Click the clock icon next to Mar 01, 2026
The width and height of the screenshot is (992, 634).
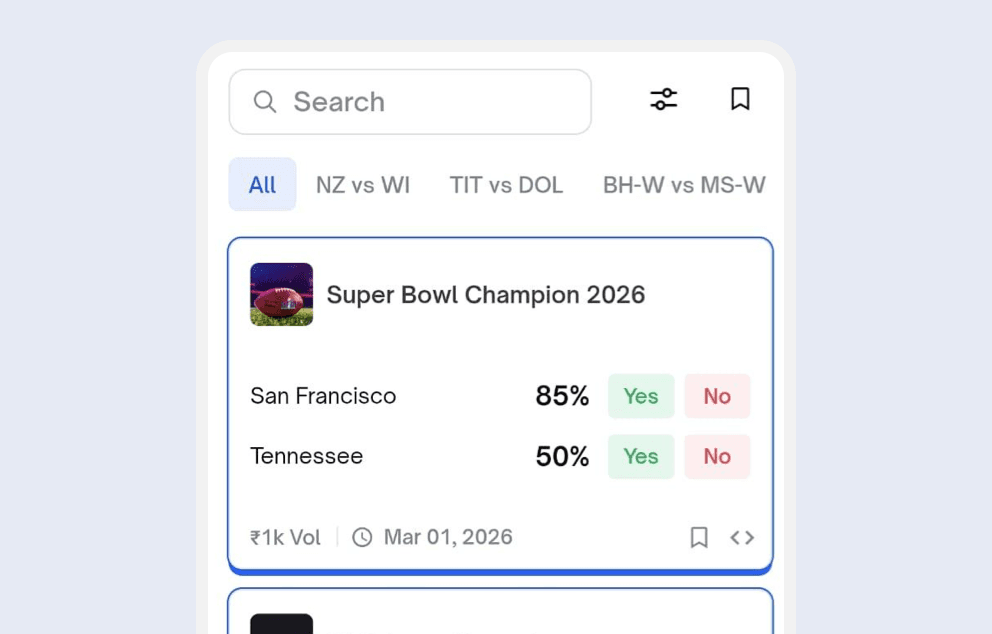(x=361, y=537)
